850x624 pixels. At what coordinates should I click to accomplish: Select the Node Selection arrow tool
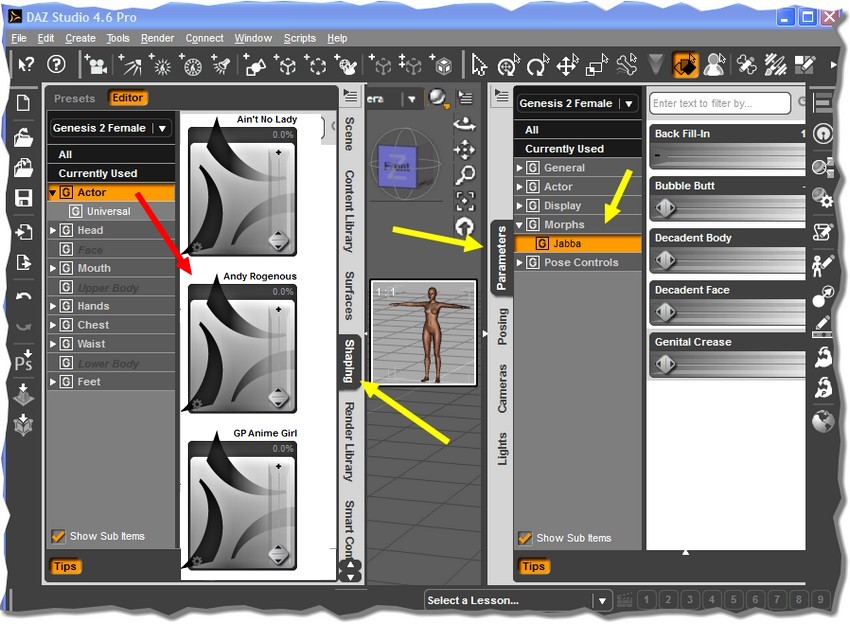(x=479, y=65)
